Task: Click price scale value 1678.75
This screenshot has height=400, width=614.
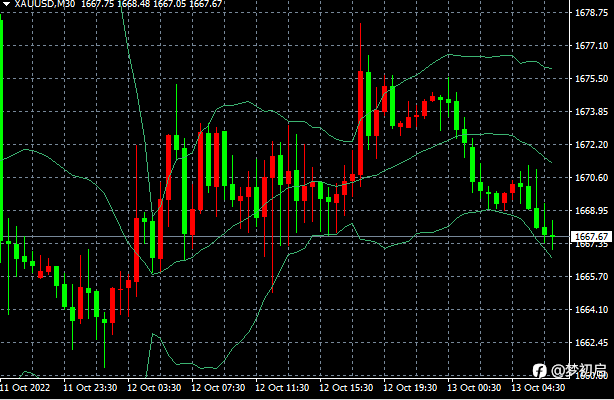Action: point(591,13)
